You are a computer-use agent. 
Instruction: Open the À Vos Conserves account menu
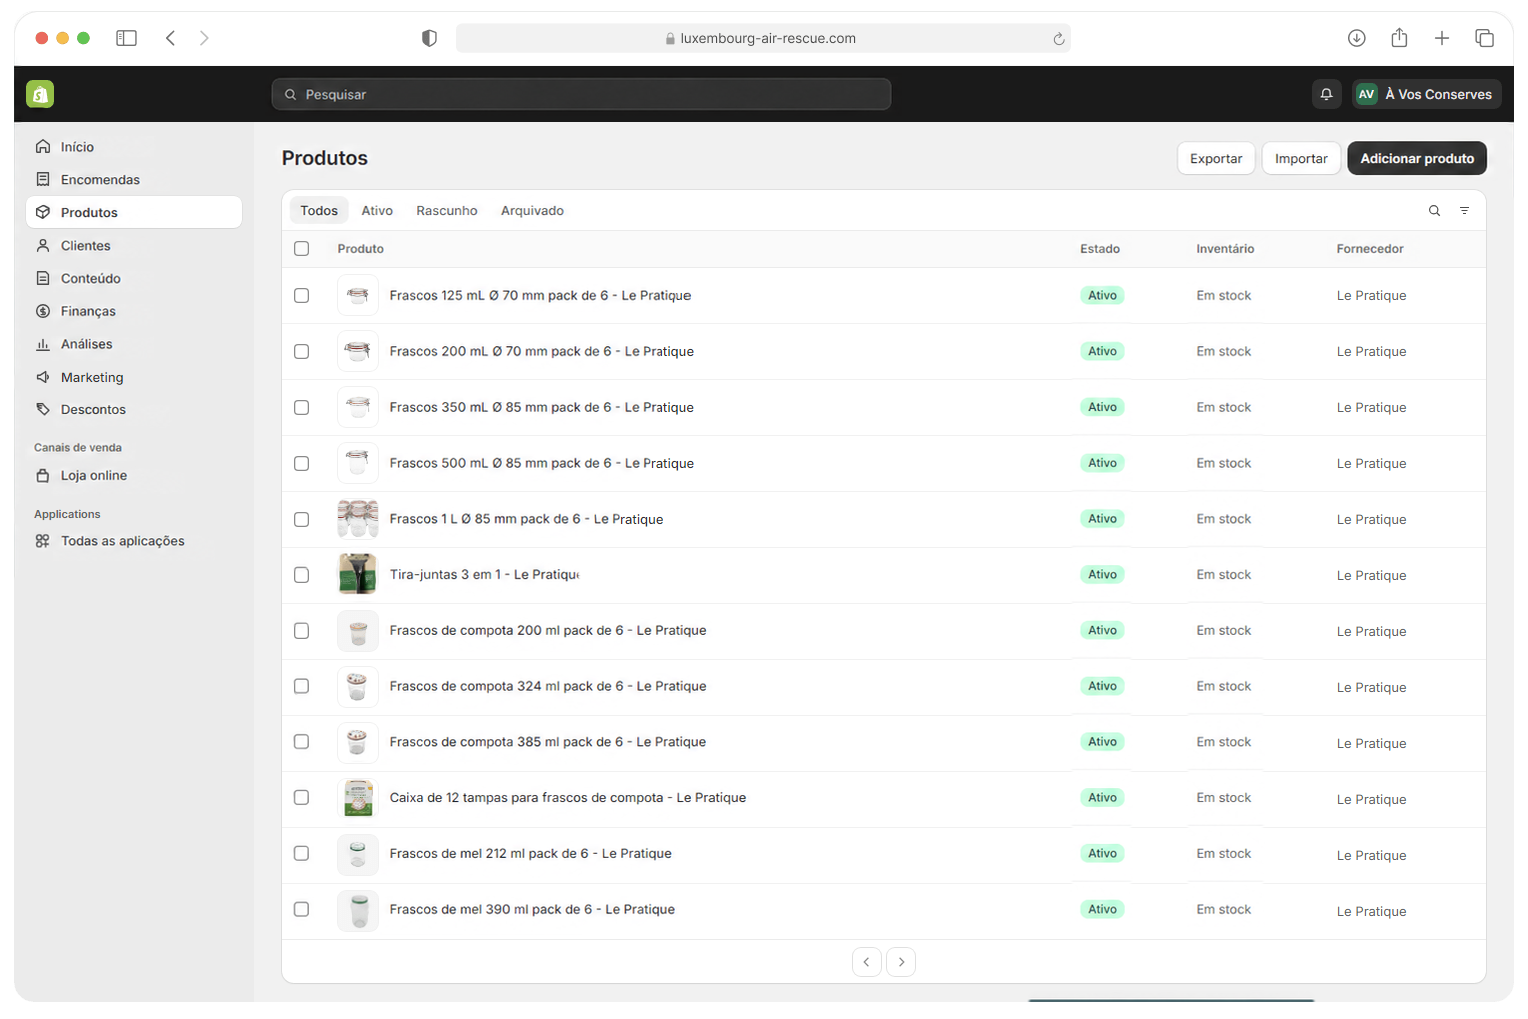(x=1427, y=94)
